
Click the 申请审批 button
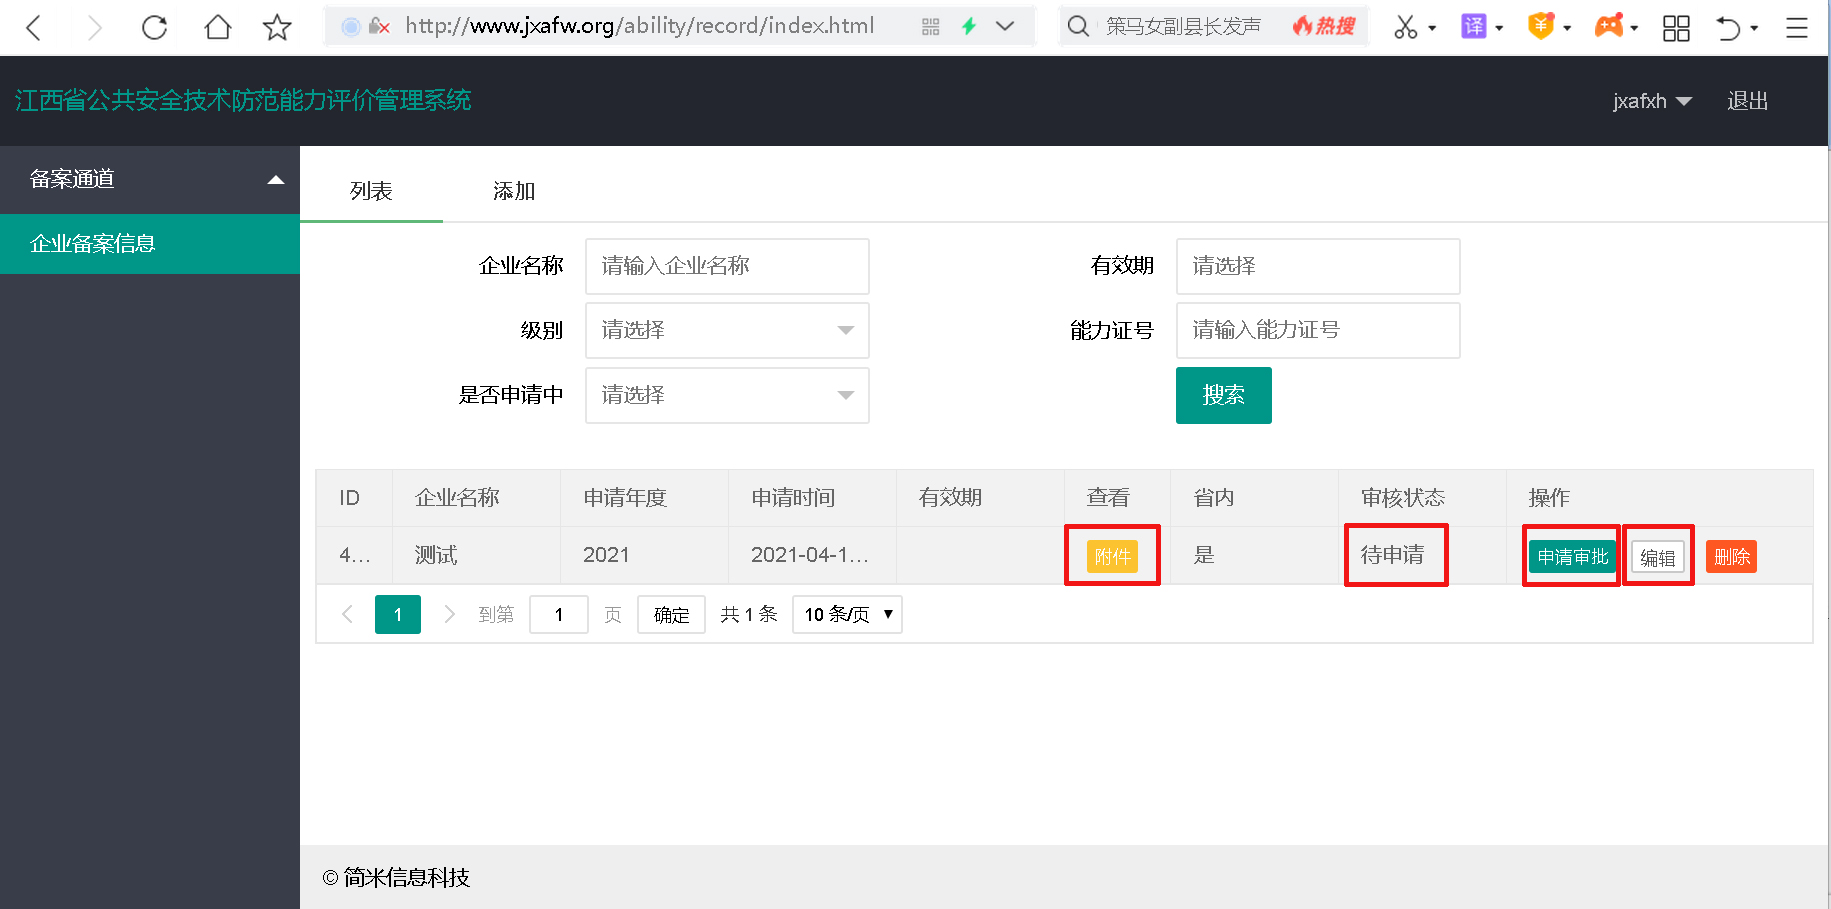[x=1573, y=556]
